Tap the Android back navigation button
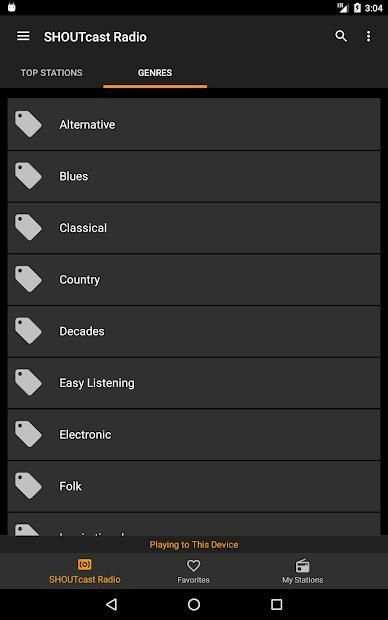 tap(112, 604)
